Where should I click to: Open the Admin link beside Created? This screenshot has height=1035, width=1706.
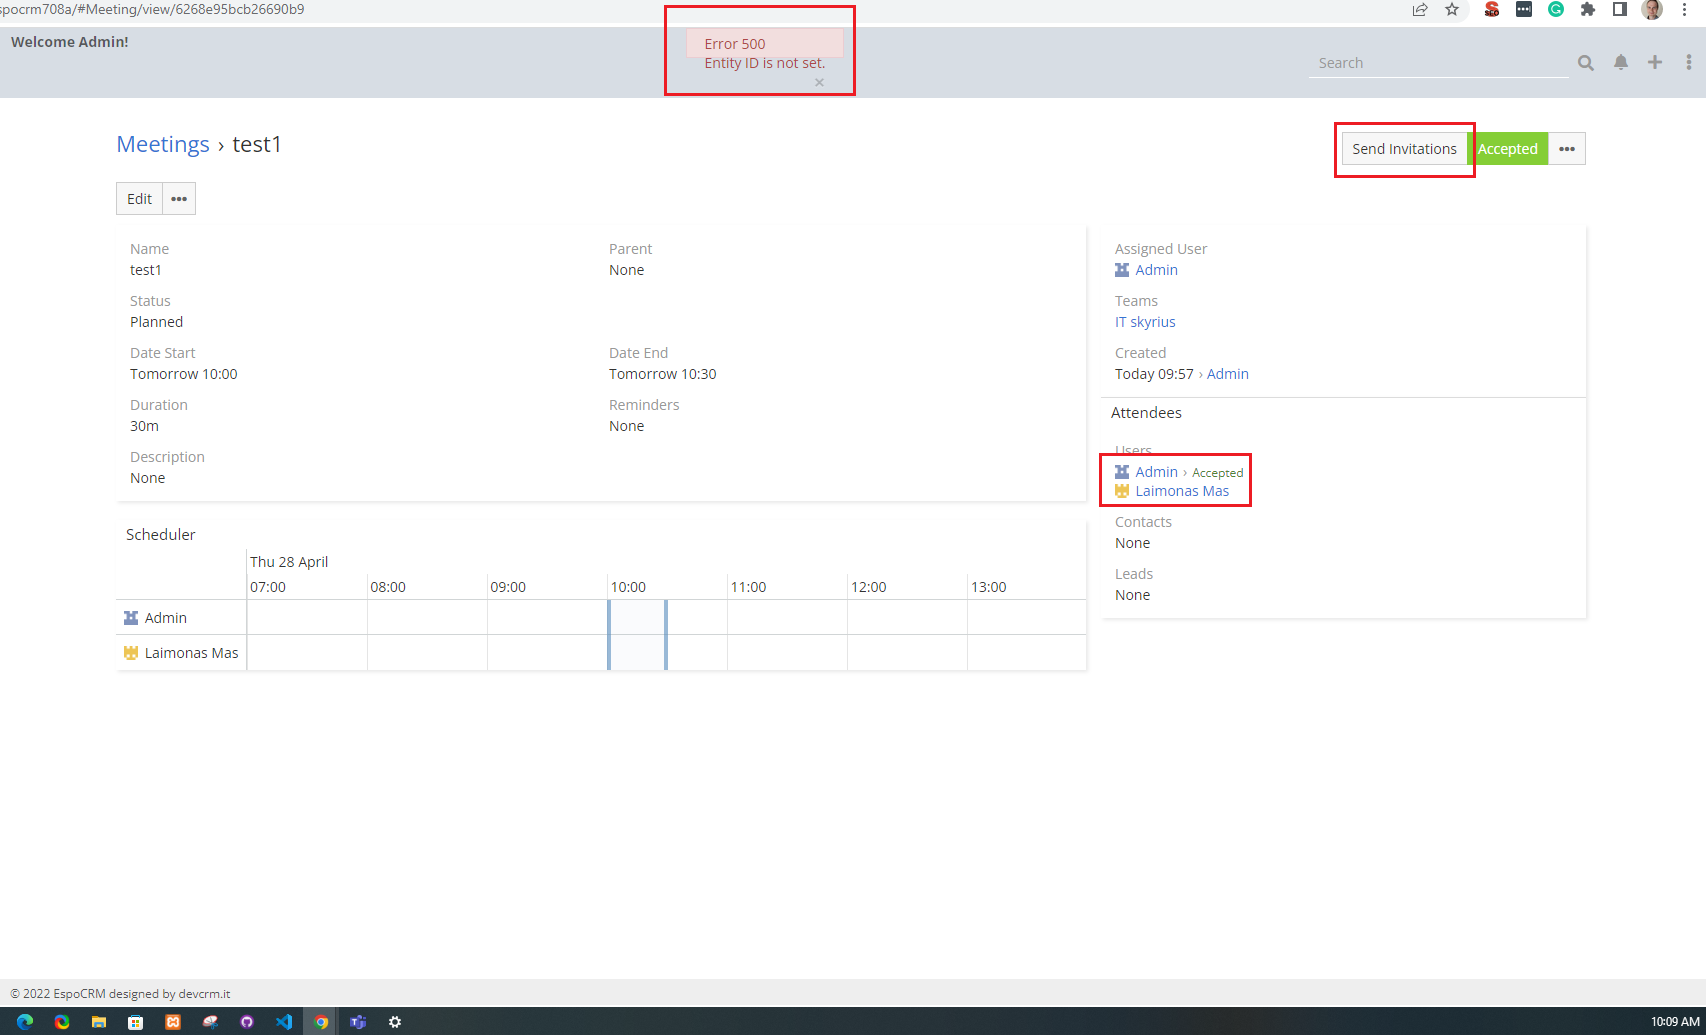[x=1227, y=374]
